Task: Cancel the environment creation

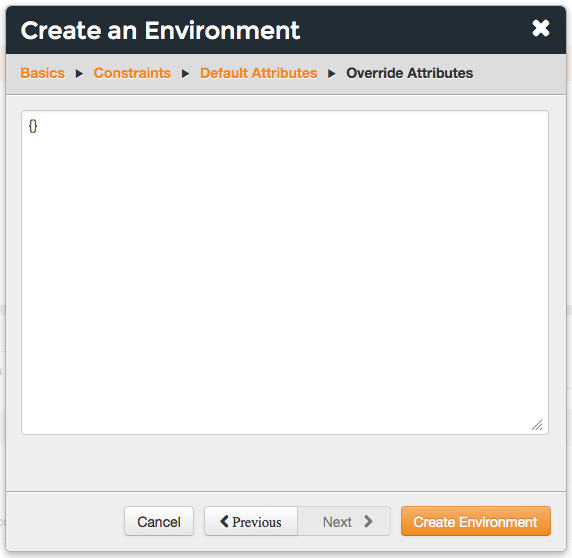Action: coord(159,522)
